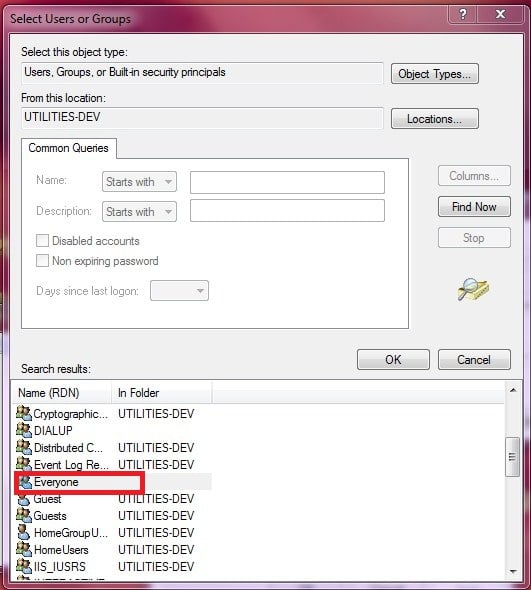Open the Description Starts with dropdown
The image size is (531, 590).
[139, 211]
